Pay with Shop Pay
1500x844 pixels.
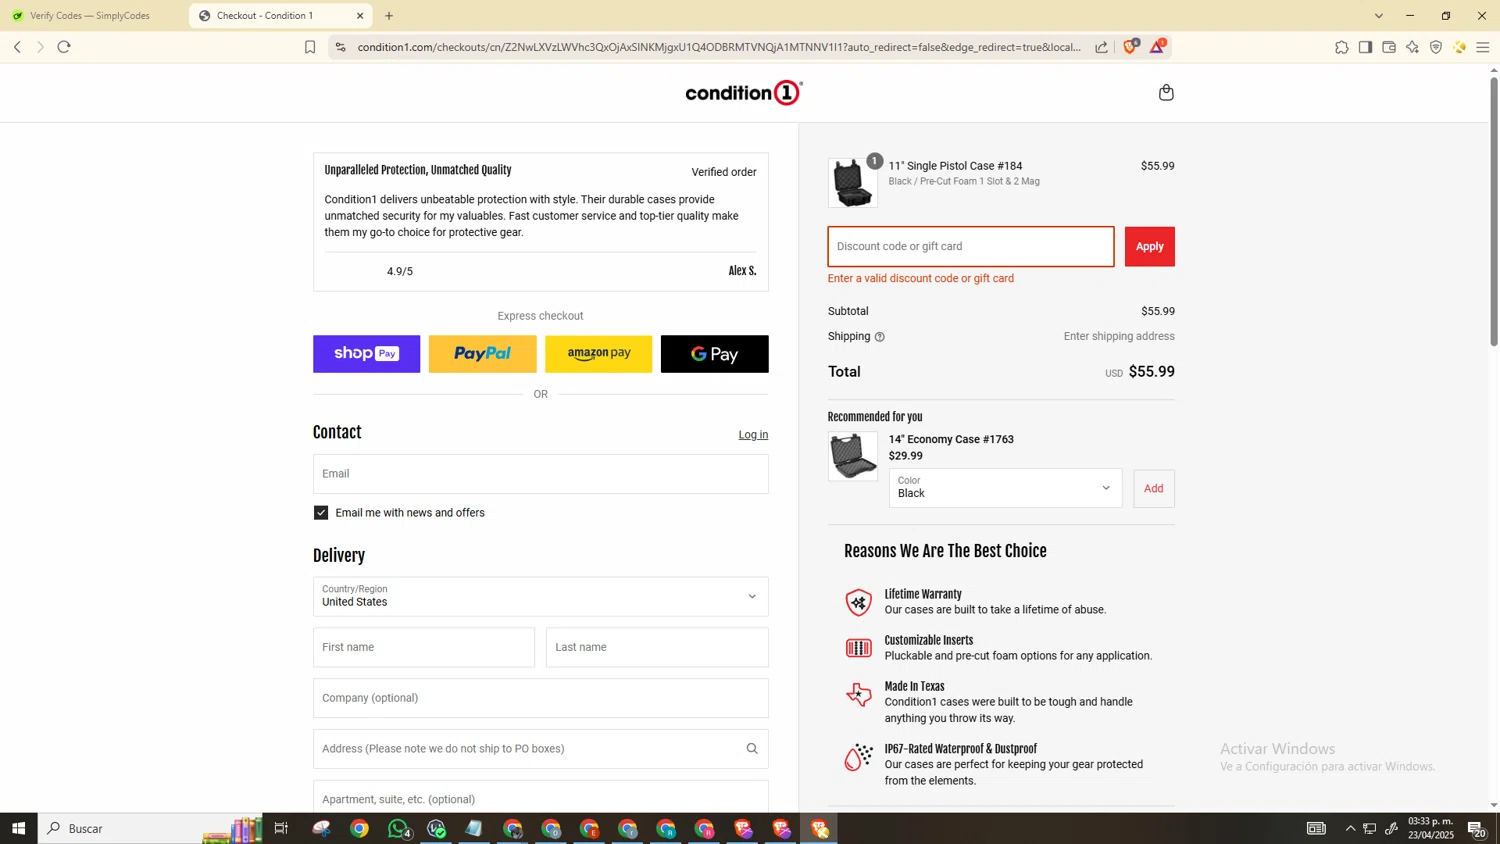(367, 354)
